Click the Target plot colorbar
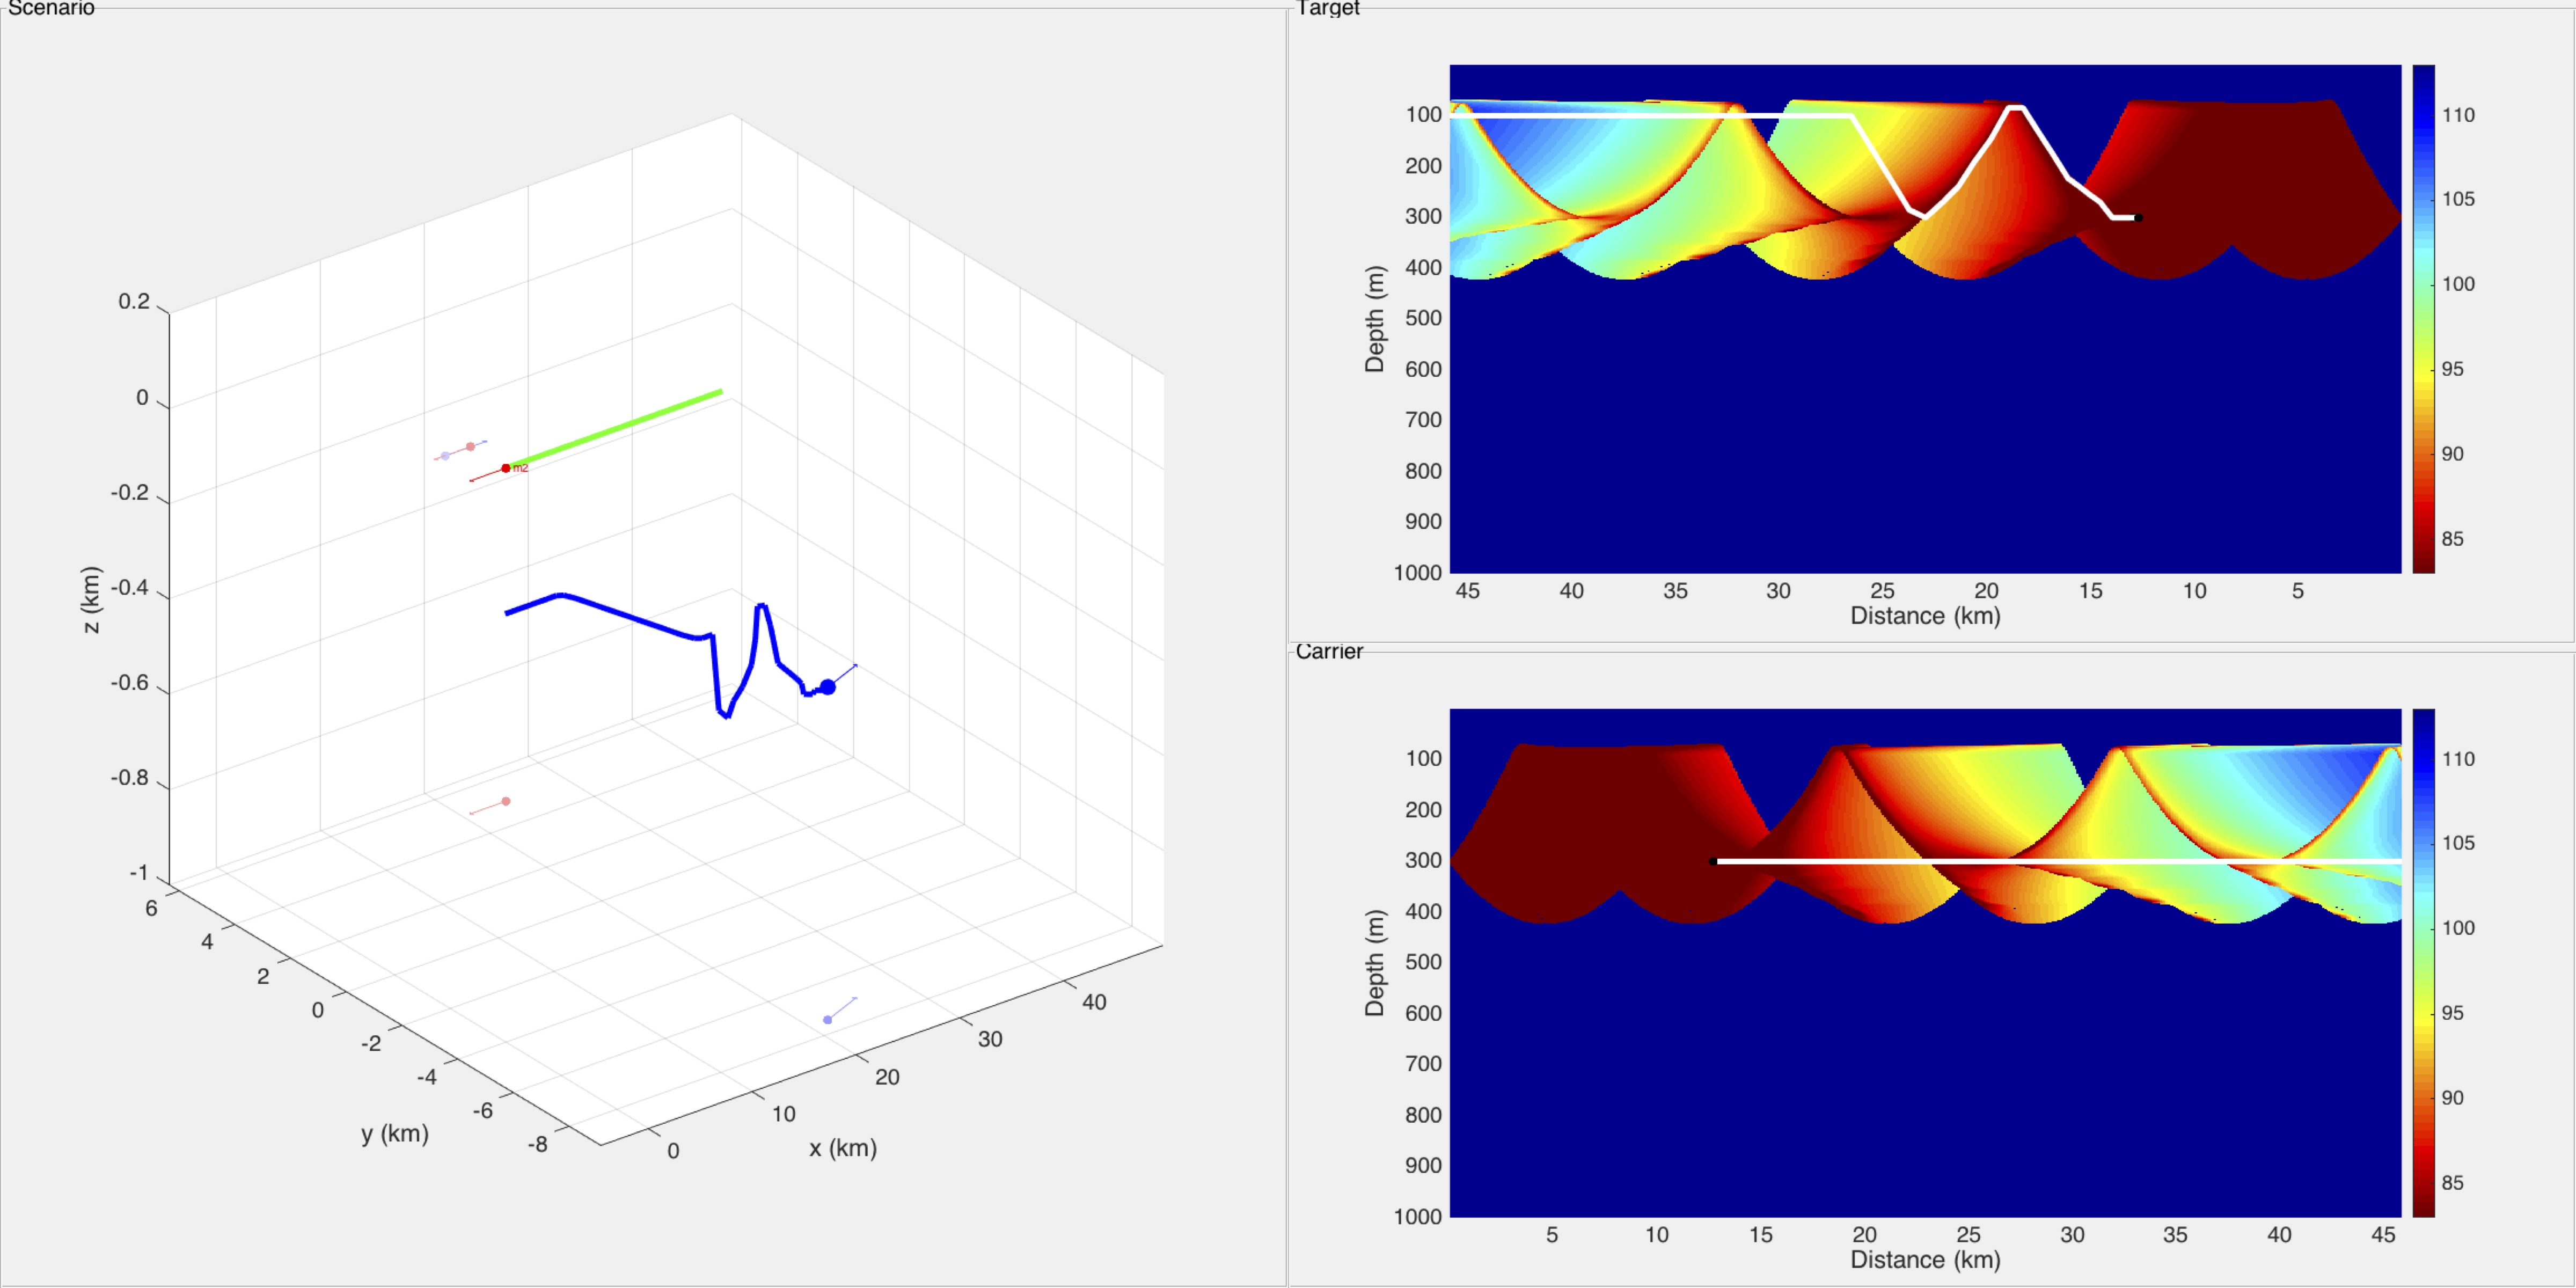 click(x=2423, y=319)
